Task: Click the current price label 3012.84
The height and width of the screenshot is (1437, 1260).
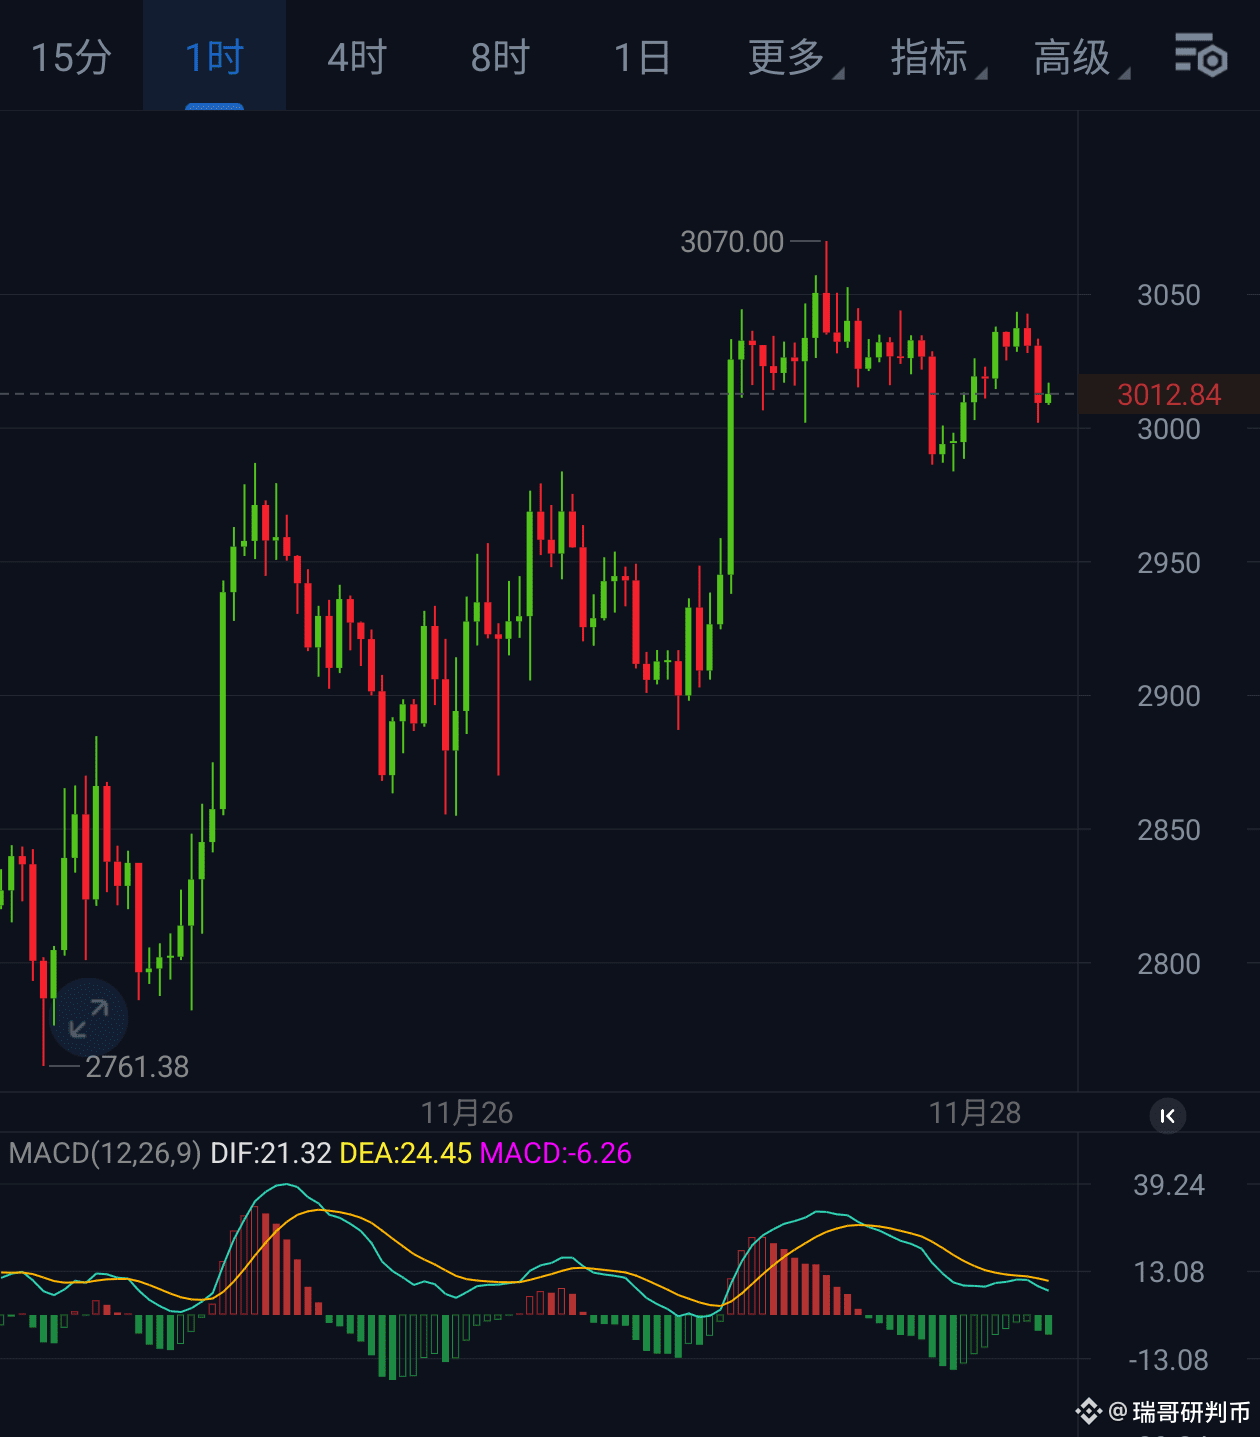Action: coord(1169,395)
